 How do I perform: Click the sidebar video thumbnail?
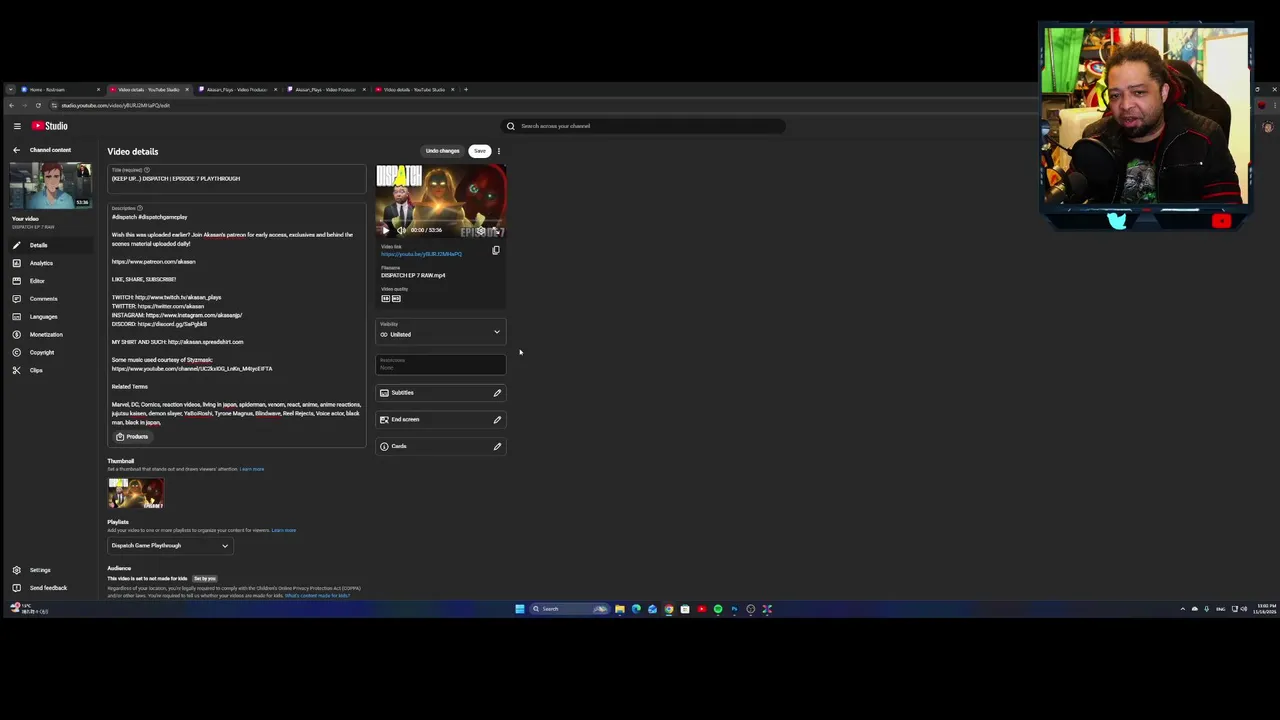[x=50, y=185]
